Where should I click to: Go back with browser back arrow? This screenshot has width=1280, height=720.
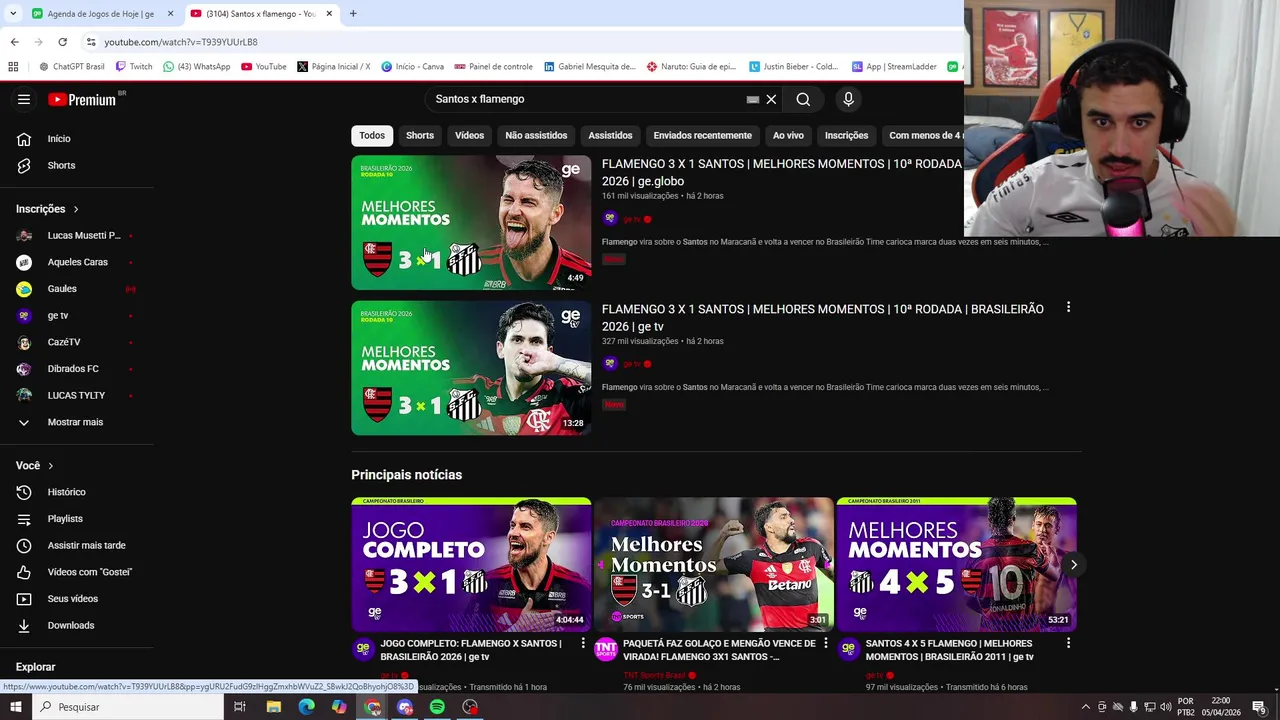(14, 42)
